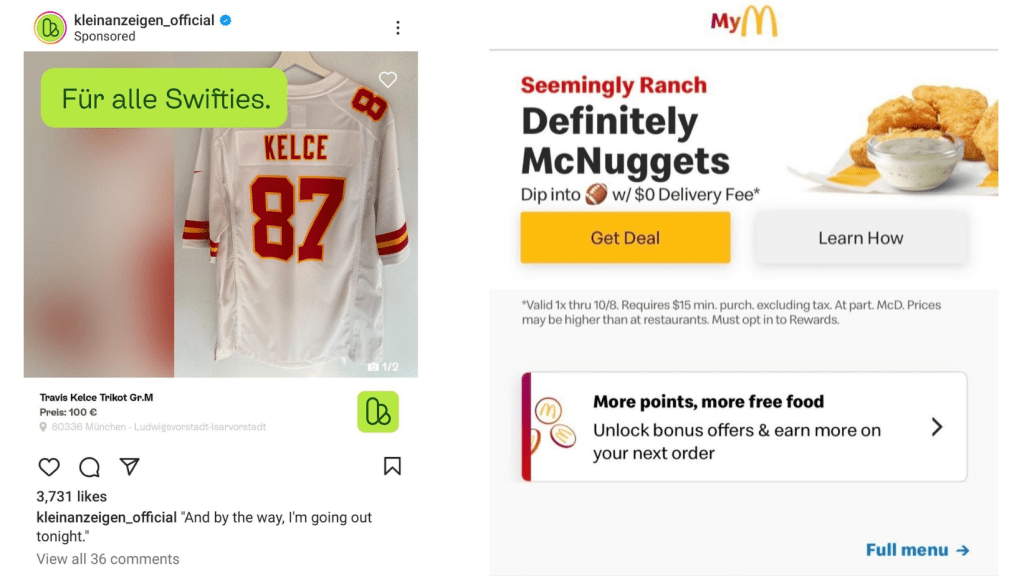
Task: Open the three-dot post options menu
Action: coord(398,28)
